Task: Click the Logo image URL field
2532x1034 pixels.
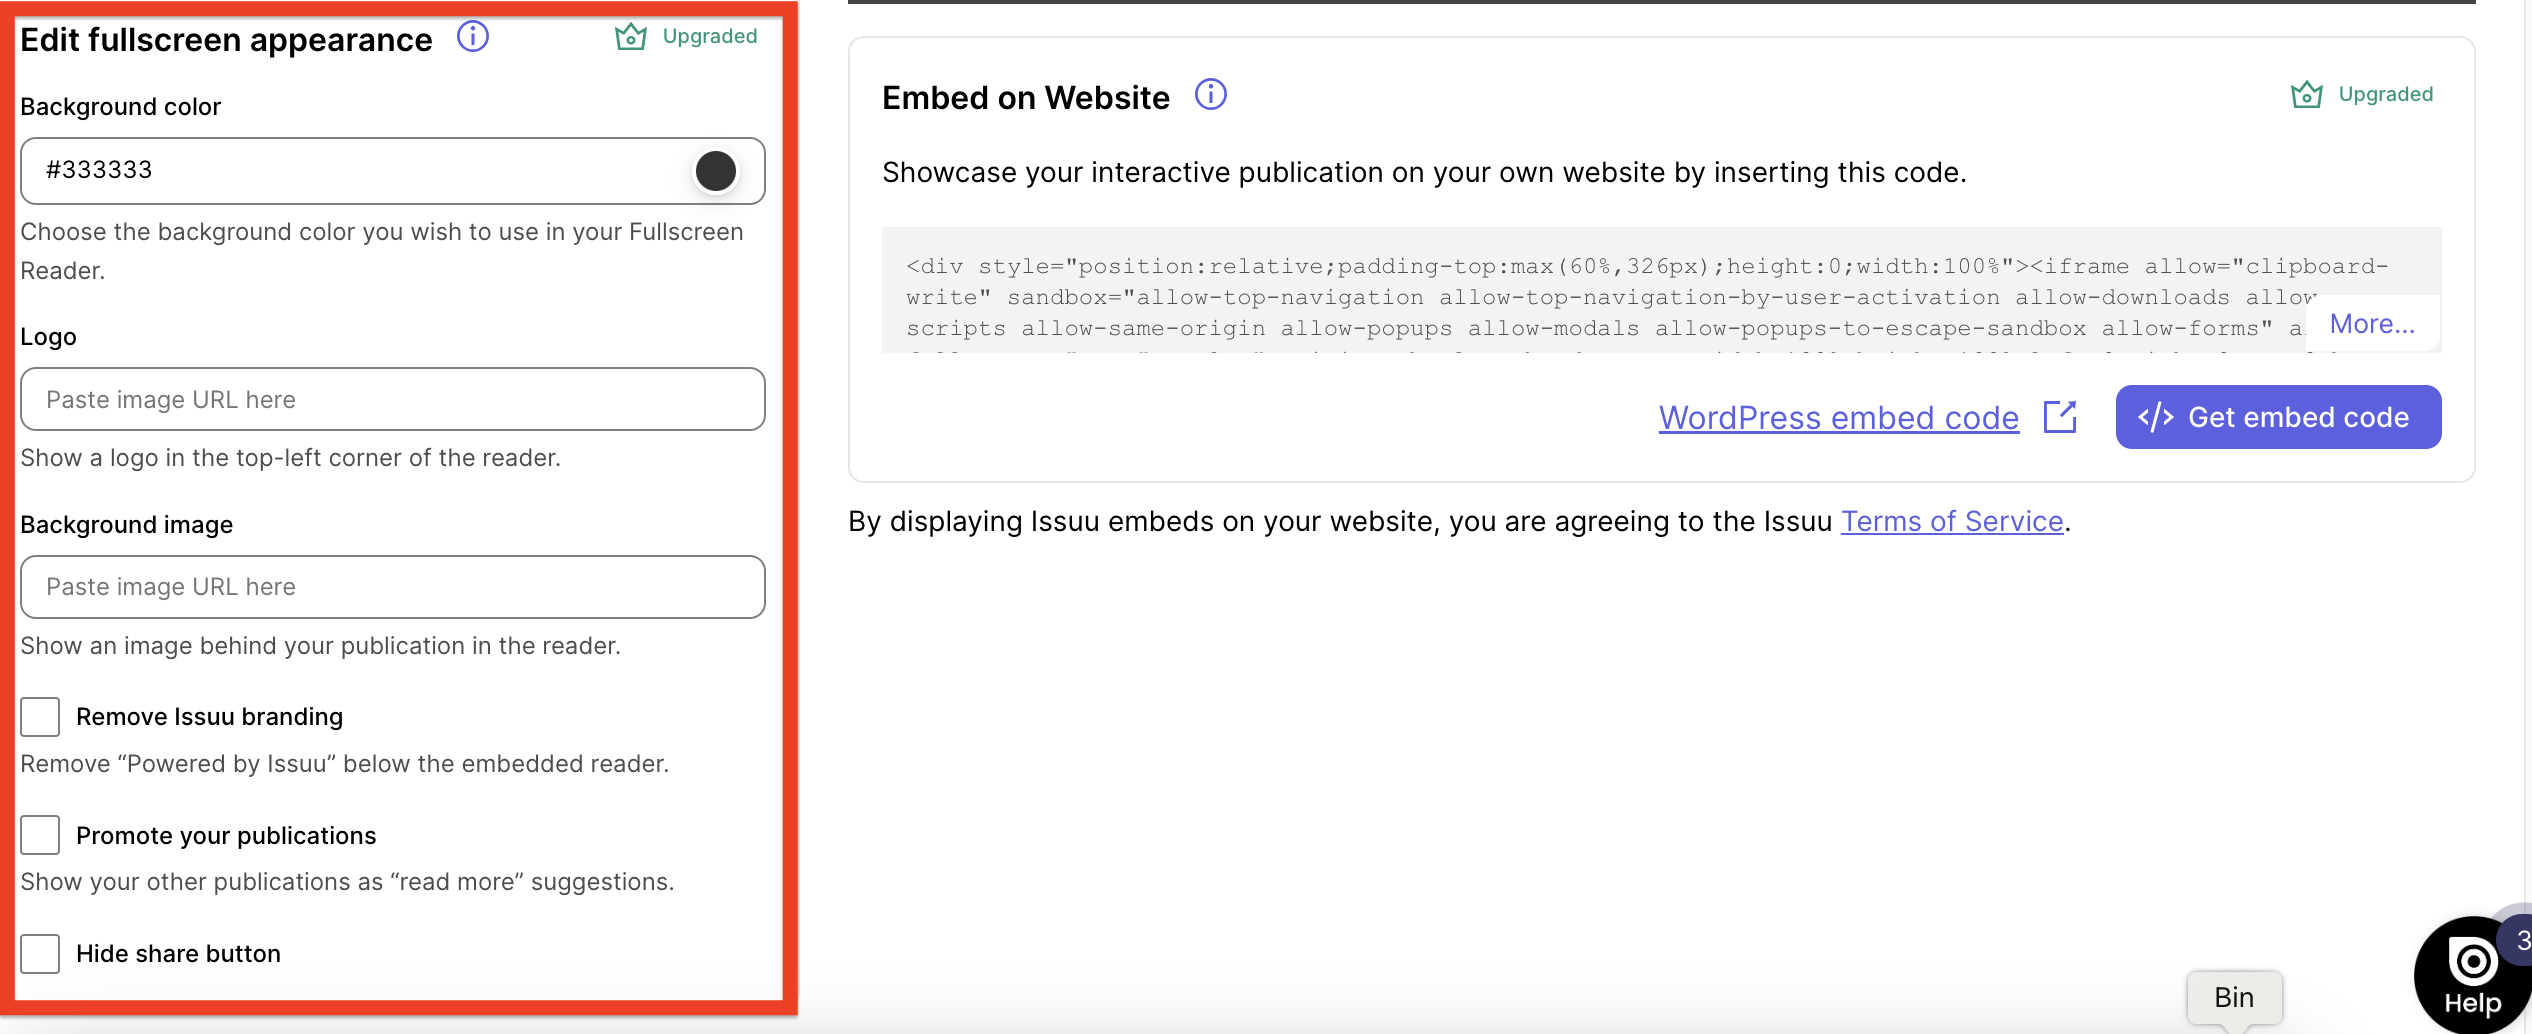Action: coord(392,399)
